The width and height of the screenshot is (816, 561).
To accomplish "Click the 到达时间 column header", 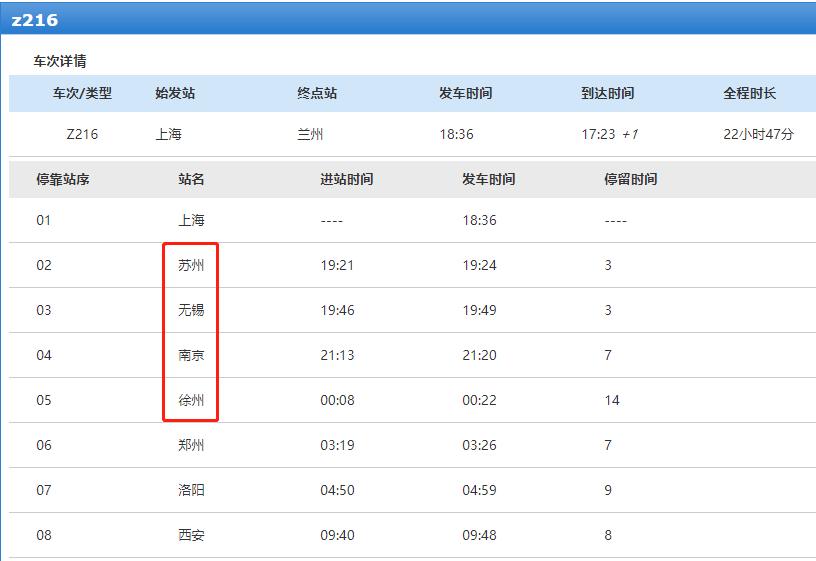I will (x=607, y=93).
